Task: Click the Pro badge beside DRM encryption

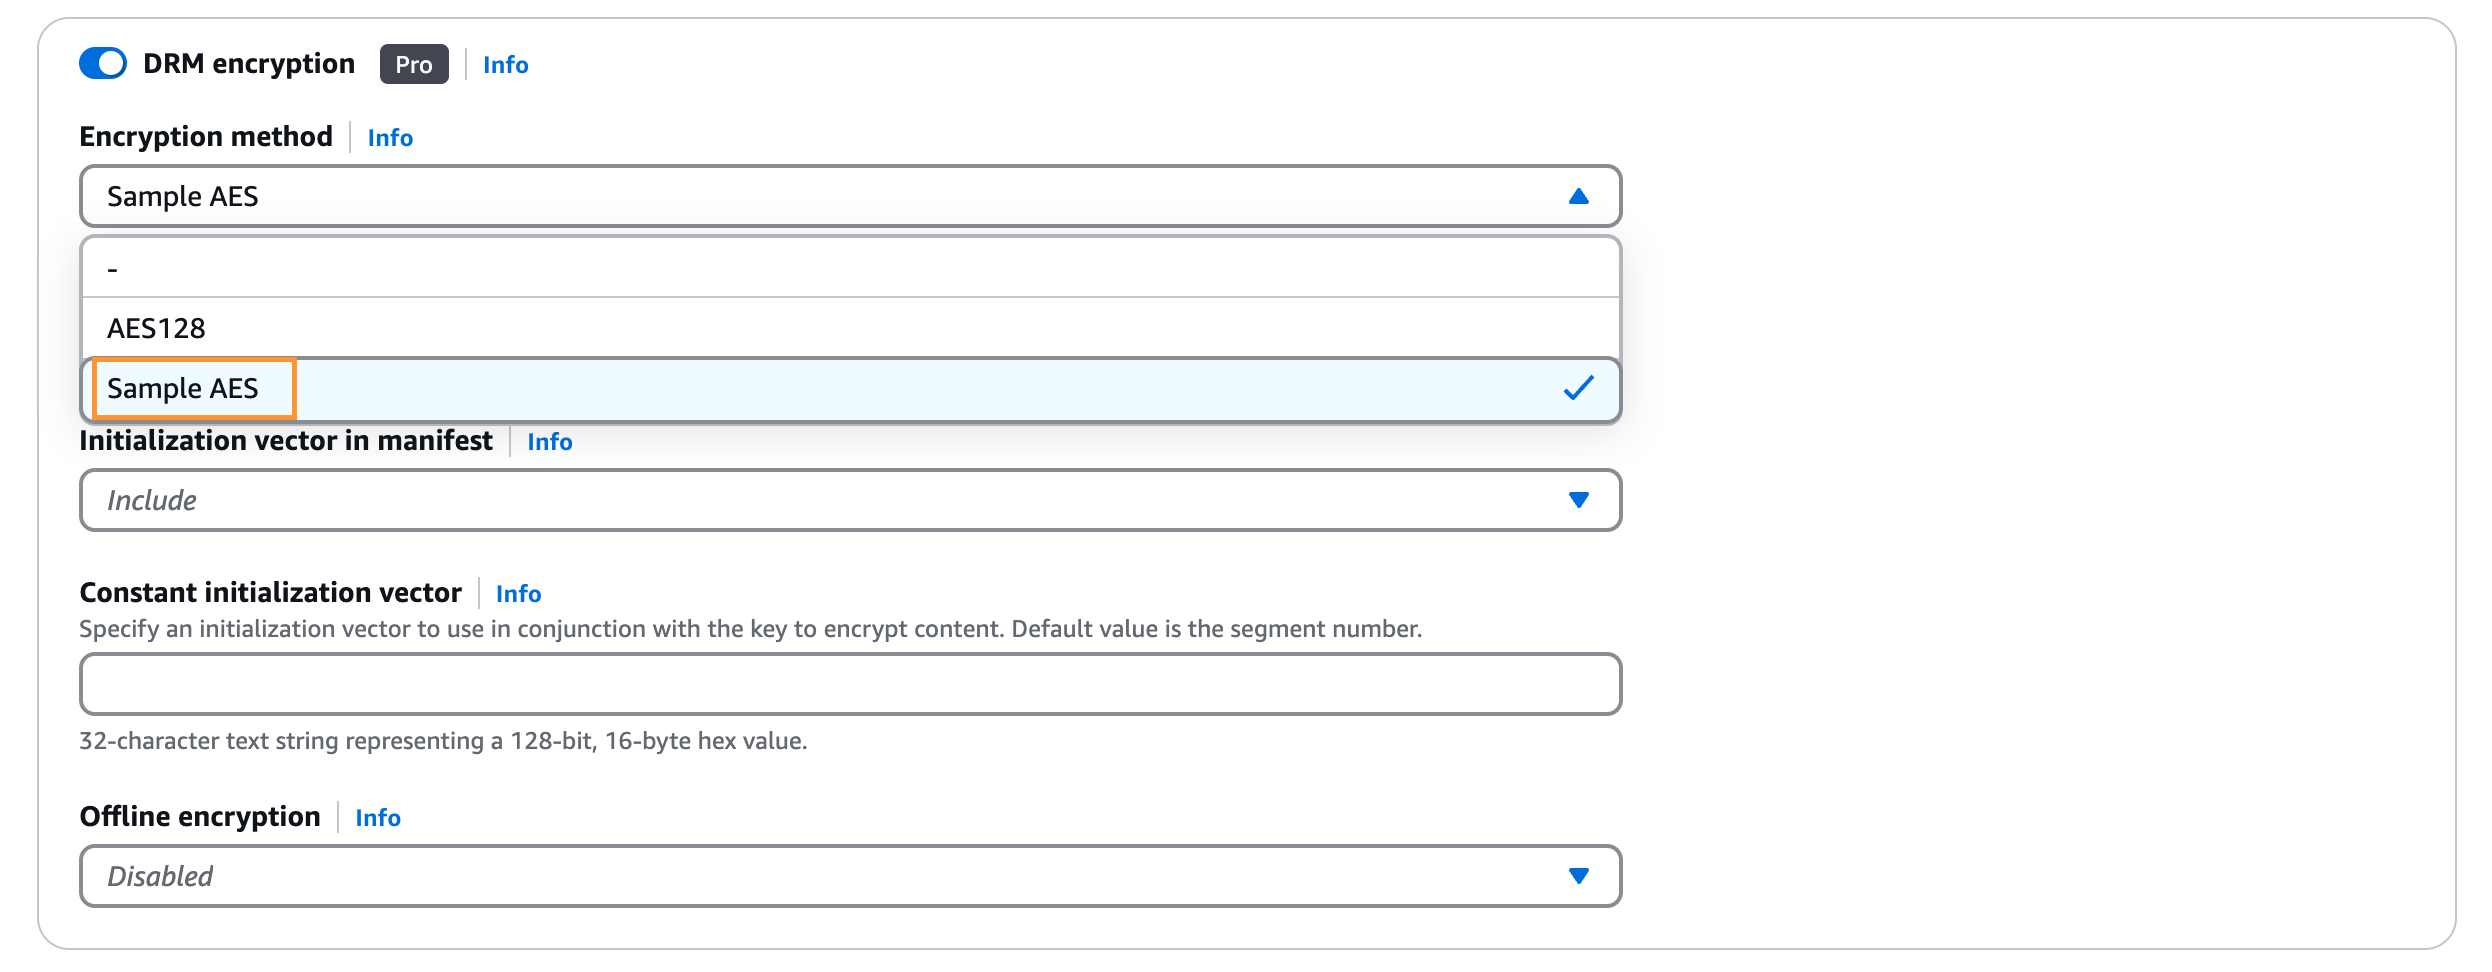Action: pyautogui.click(x=413, y=64)
